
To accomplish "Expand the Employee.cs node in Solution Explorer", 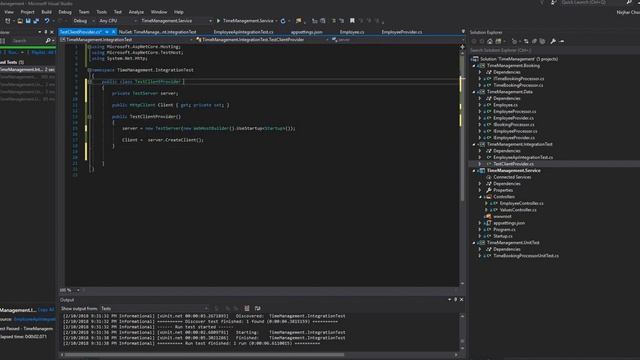I will (x=480, y=105).
